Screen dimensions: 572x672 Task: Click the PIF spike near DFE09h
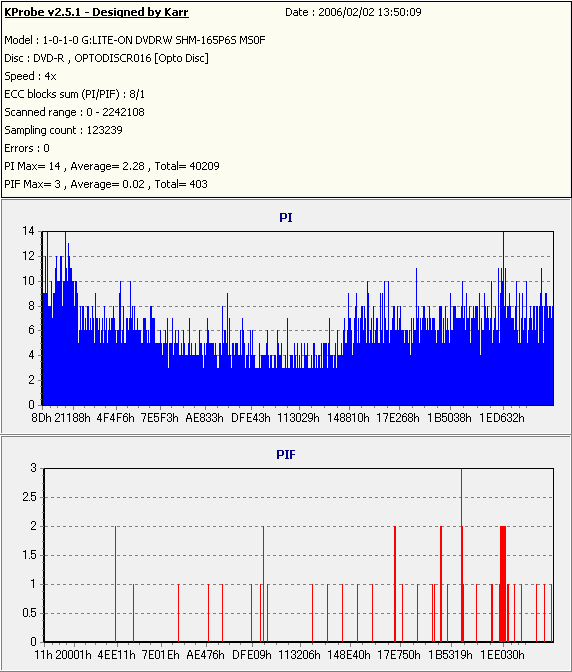click(263, 584)
